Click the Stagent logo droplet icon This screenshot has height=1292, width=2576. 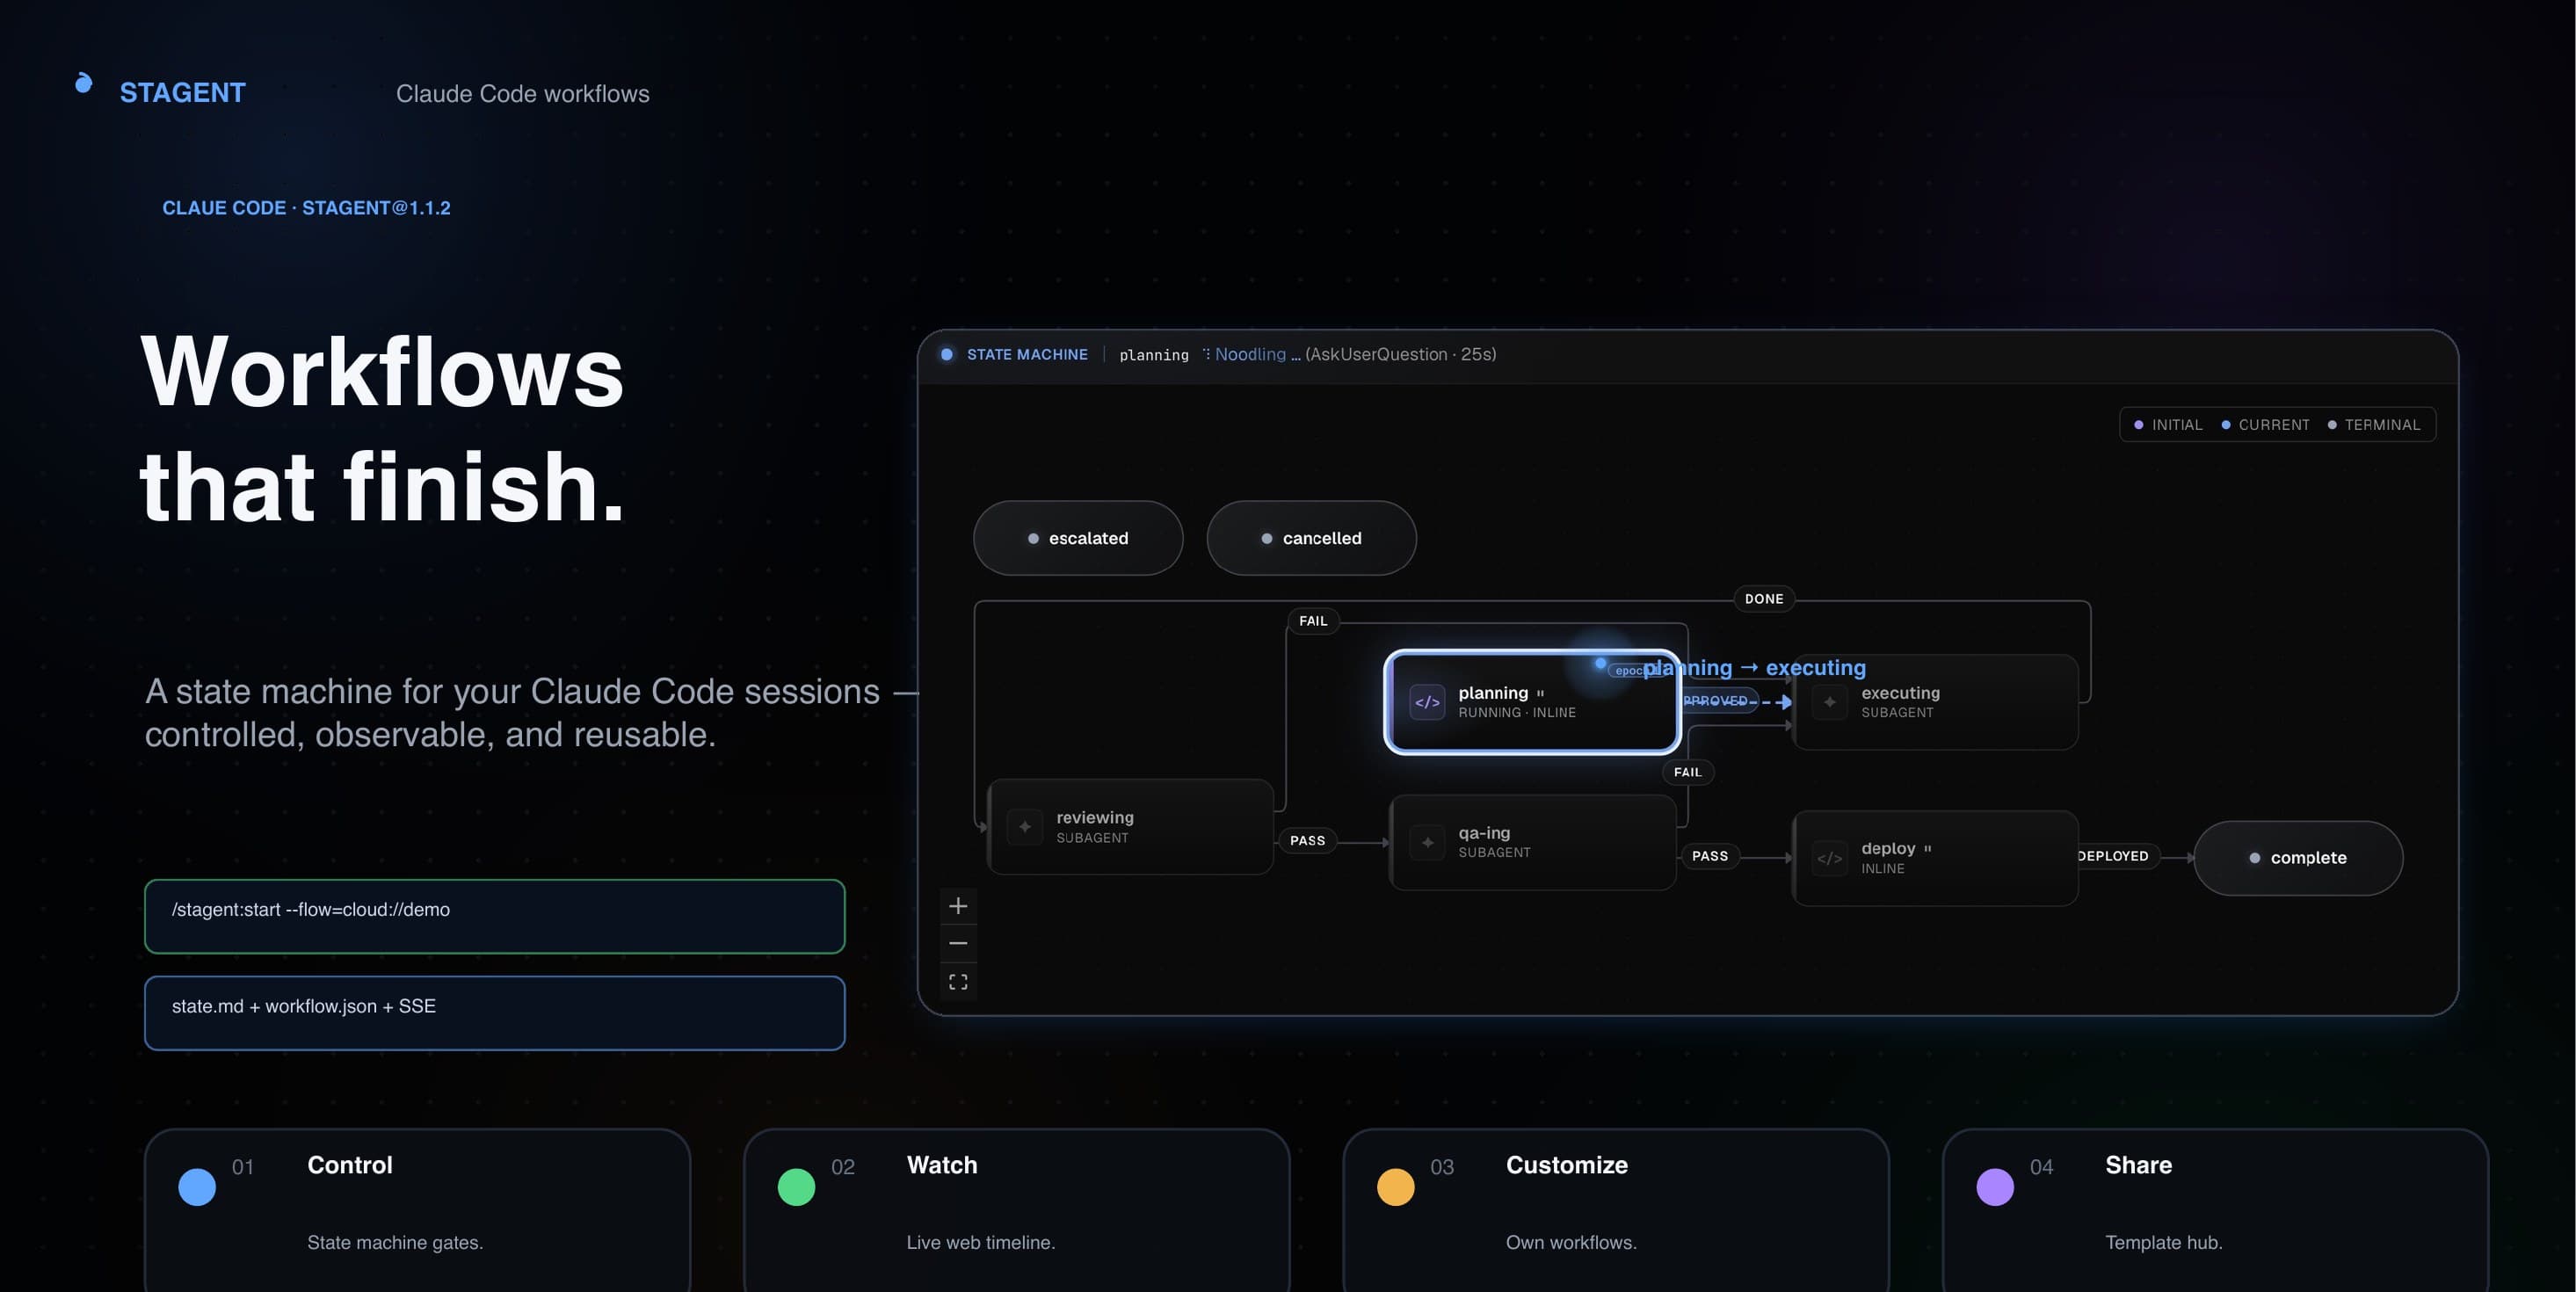pyautogui.click(x=84, y=83)
